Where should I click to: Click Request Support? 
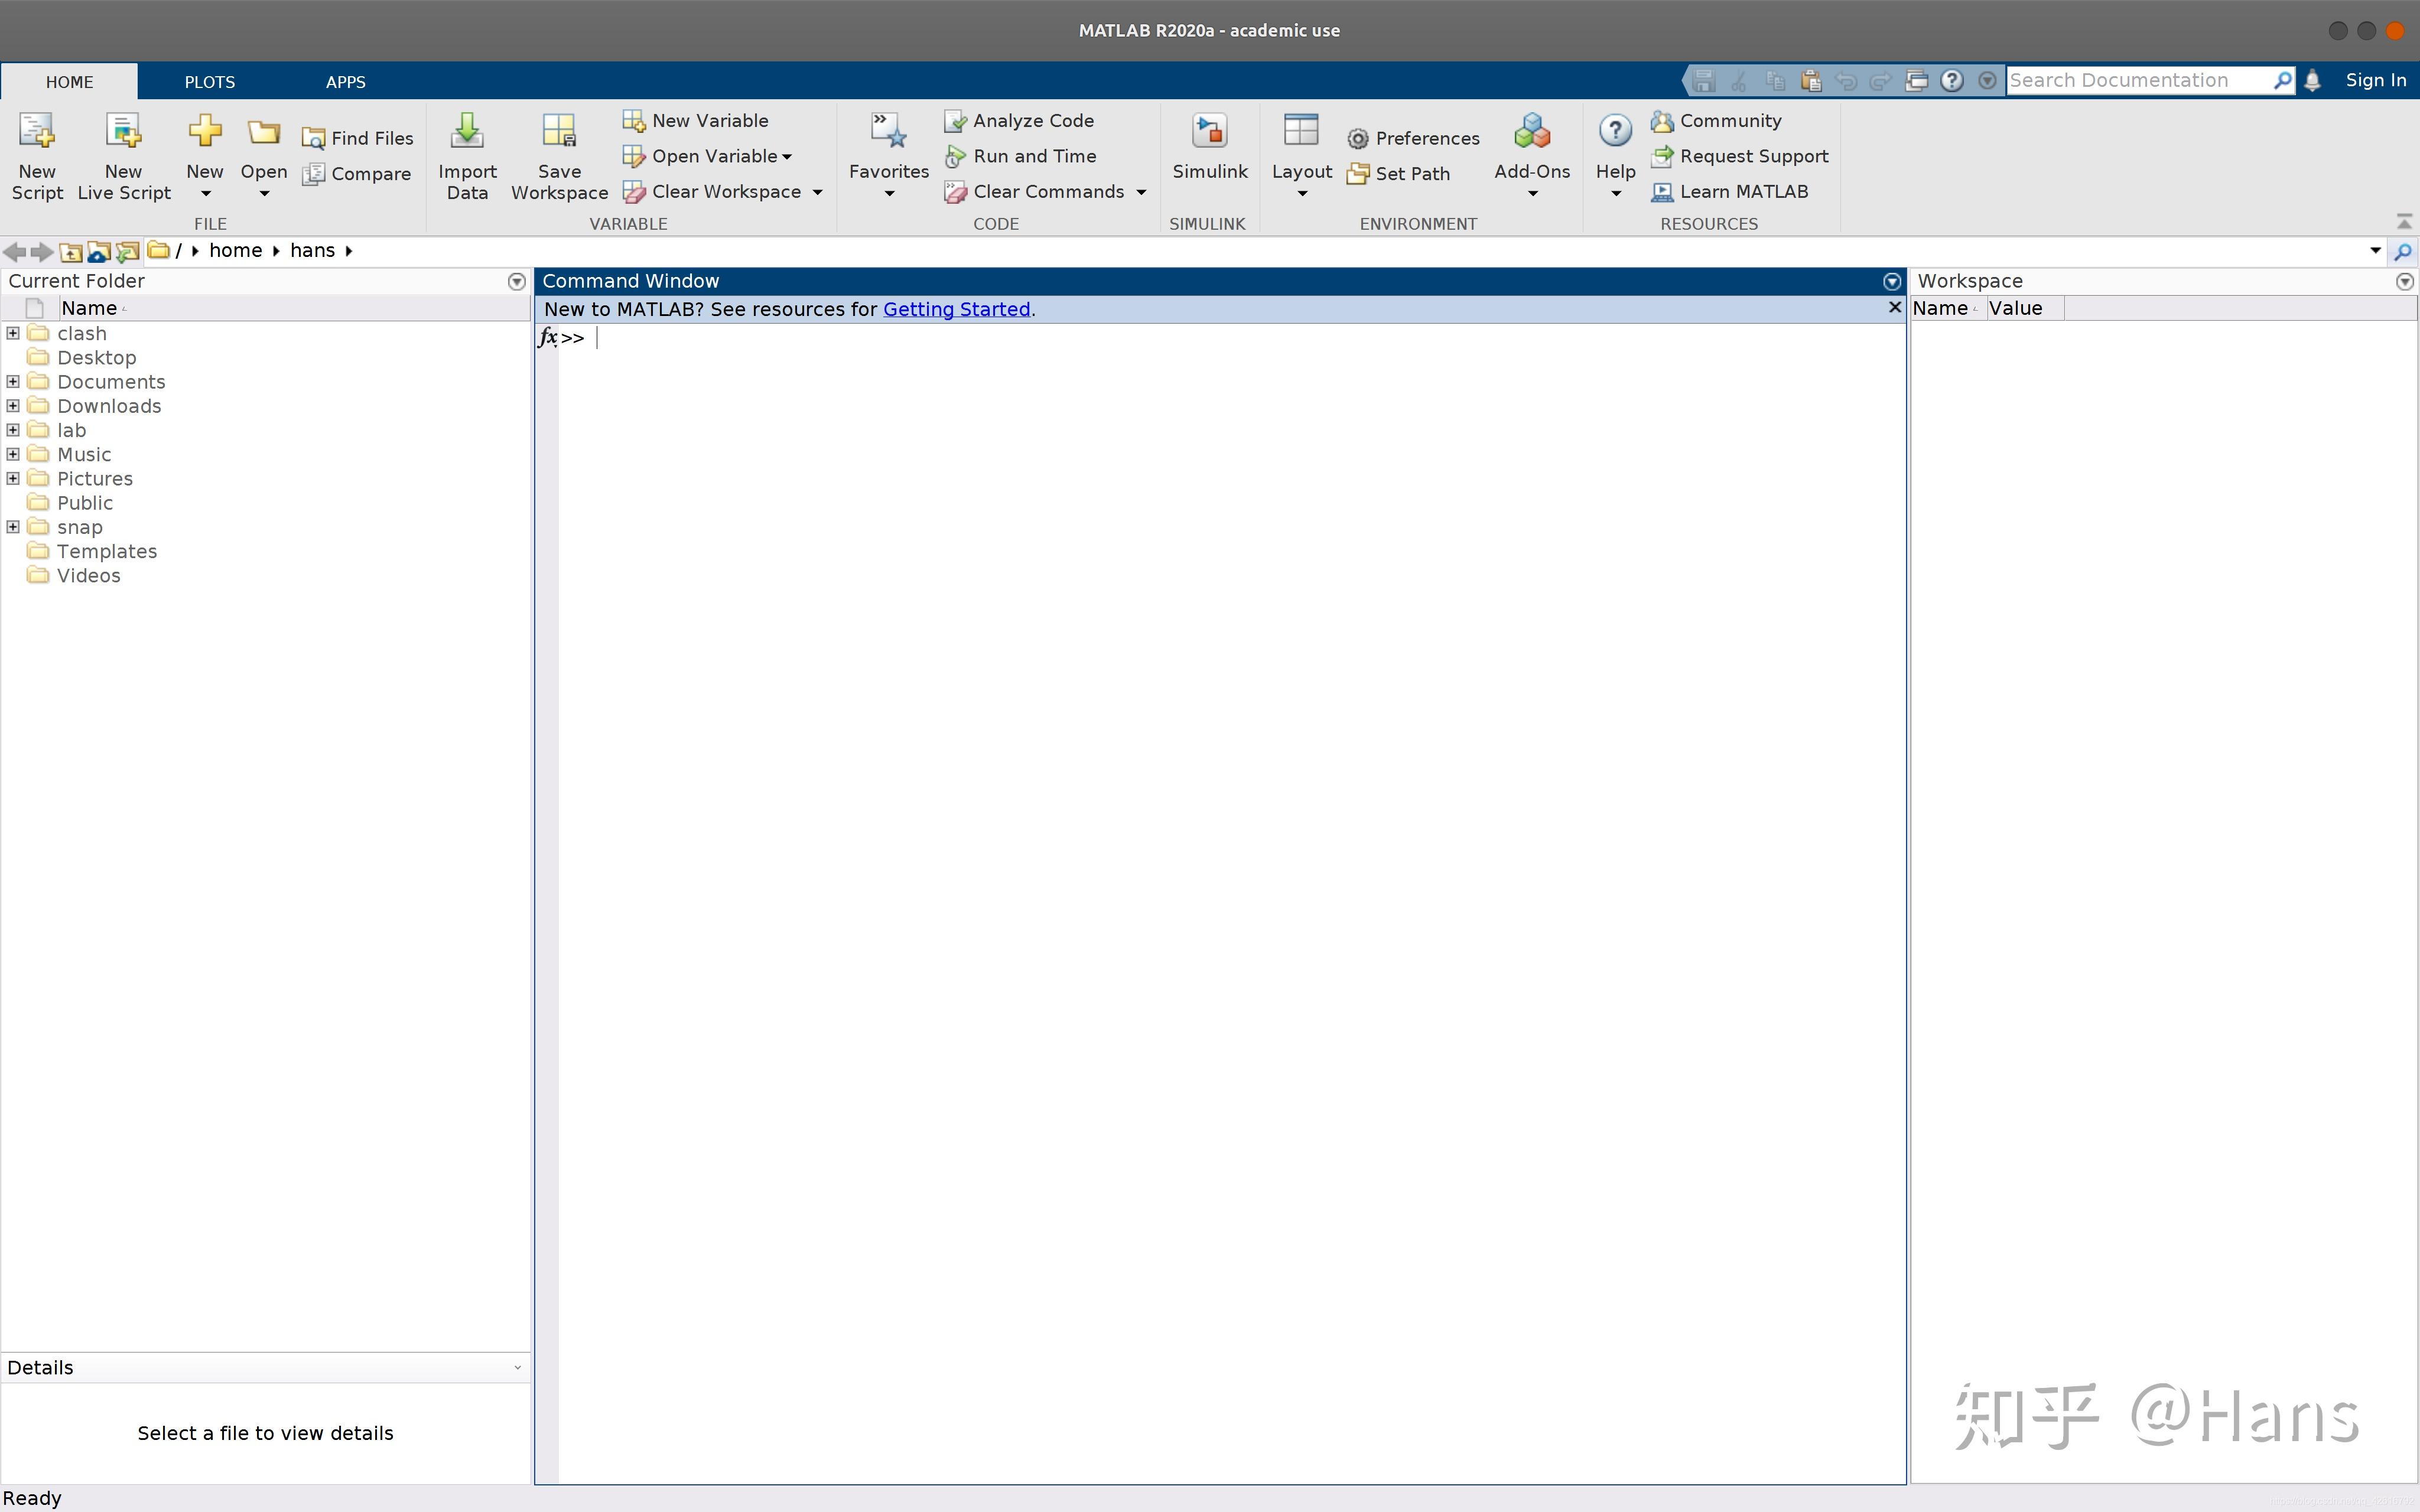1739,156
